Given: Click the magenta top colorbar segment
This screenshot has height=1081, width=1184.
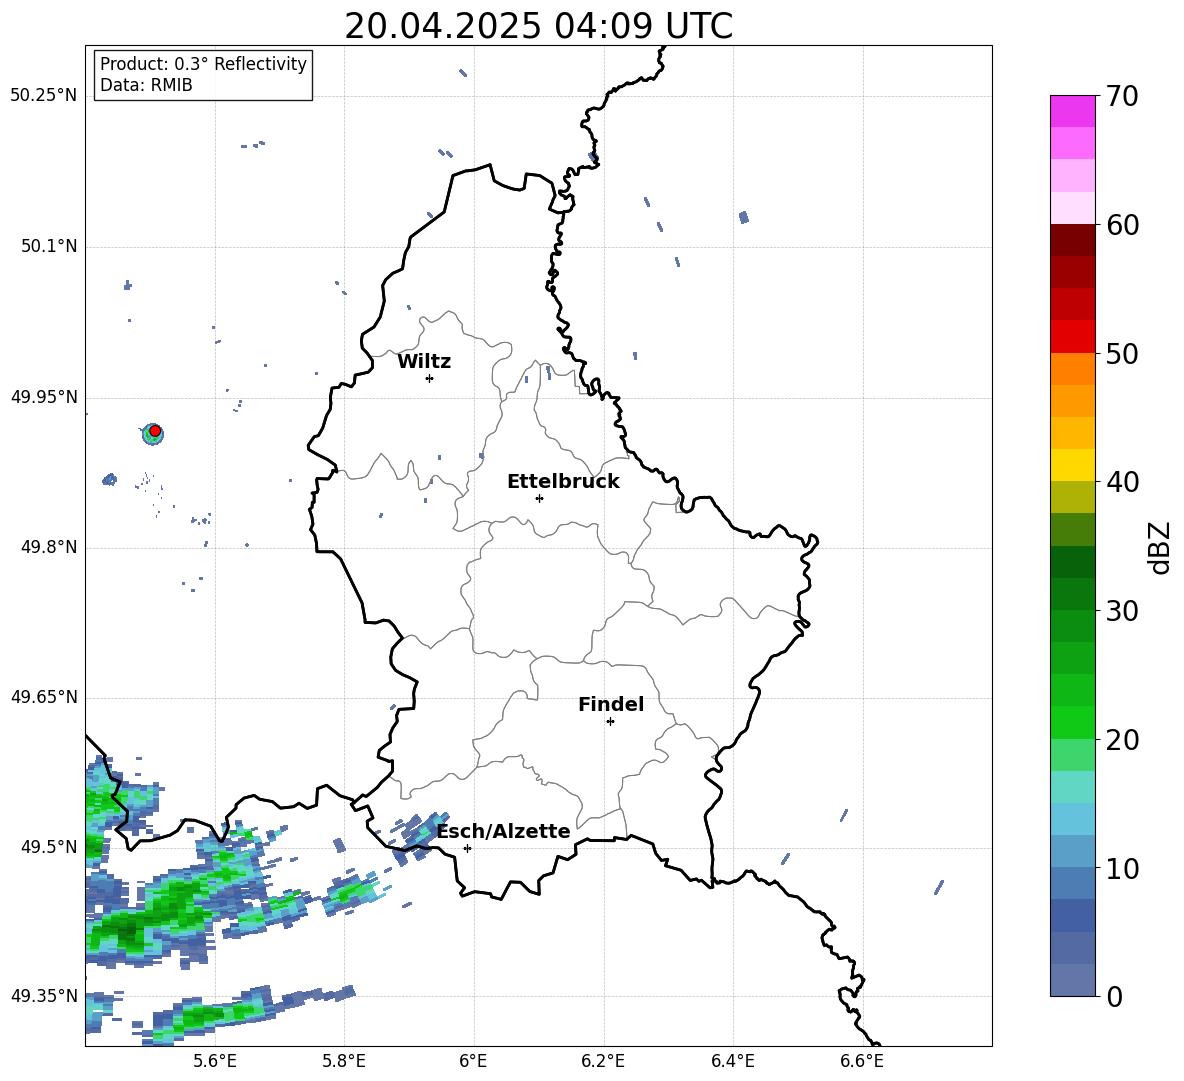Looking at the screenshot, I should point(1073,111).
